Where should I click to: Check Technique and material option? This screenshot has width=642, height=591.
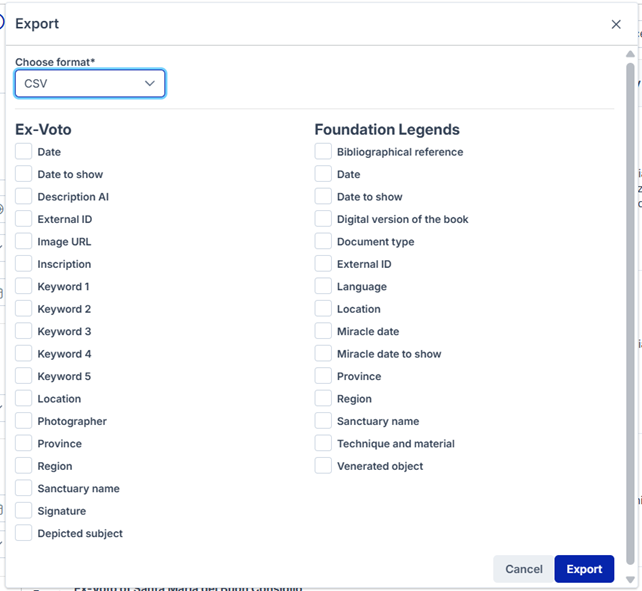pos(323,443)
